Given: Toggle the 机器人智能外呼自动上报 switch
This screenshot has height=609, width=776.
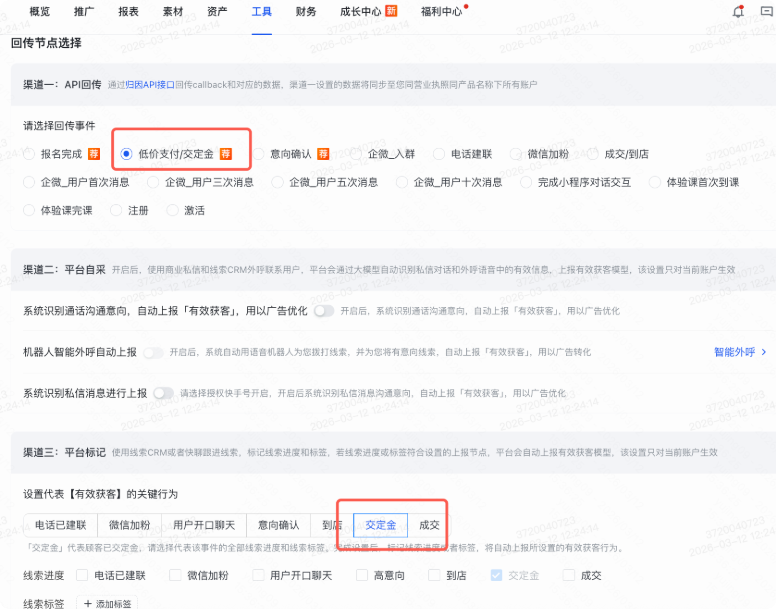Looking at the screenshot, I should coord(153,352).
